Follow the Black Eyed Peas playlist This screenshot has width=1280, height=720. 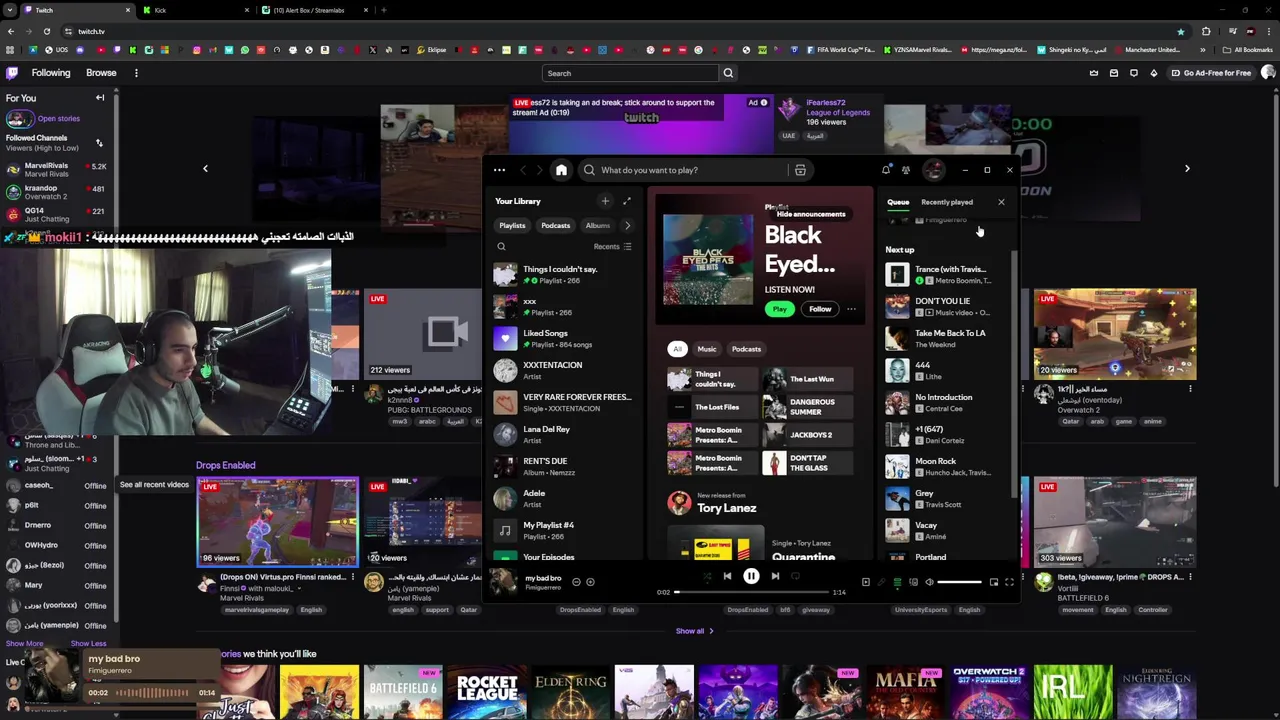[x=820, y=309]
